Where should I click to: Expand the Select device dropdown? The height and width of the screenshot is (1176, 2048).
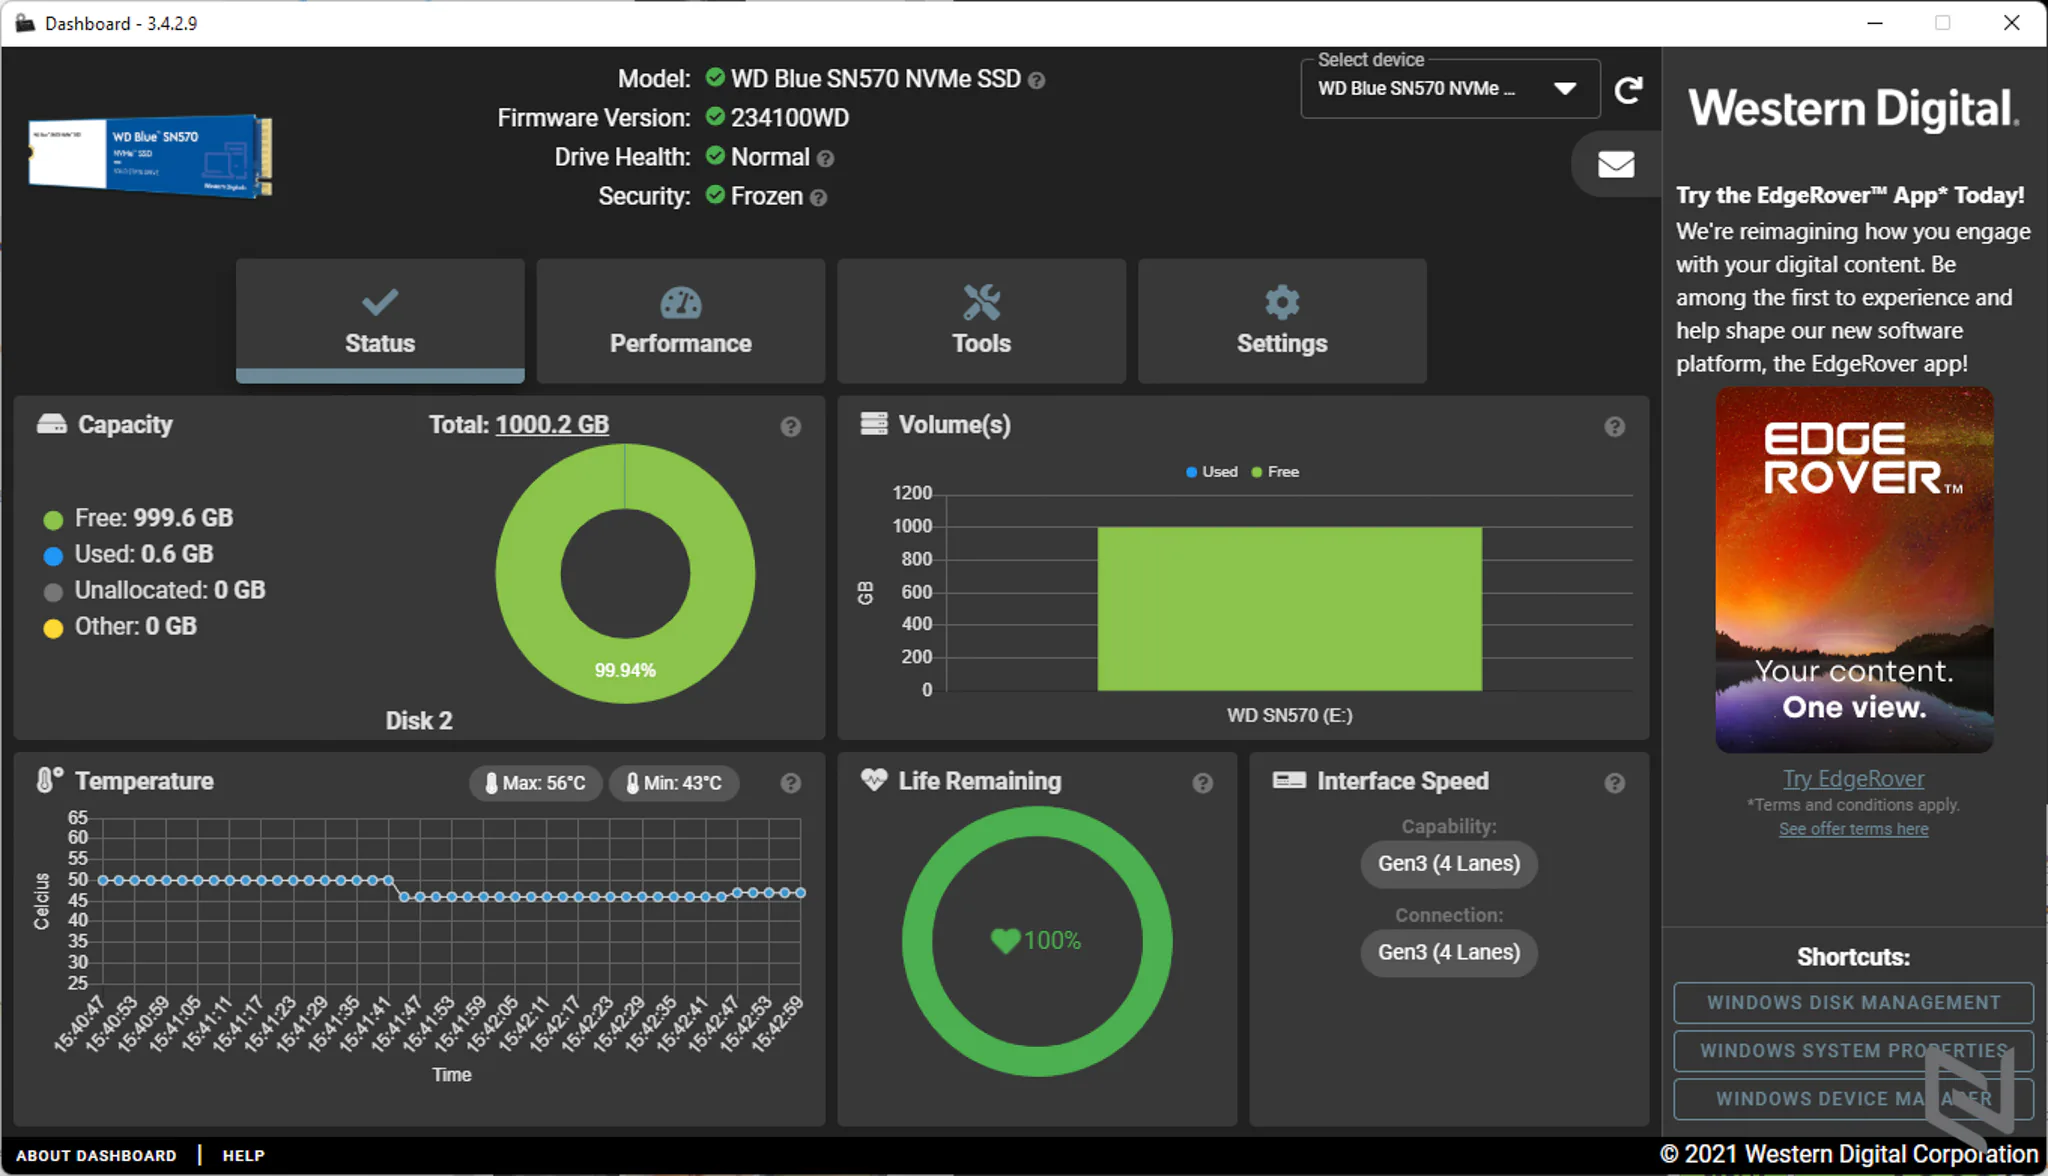(x=1450, y=89)
